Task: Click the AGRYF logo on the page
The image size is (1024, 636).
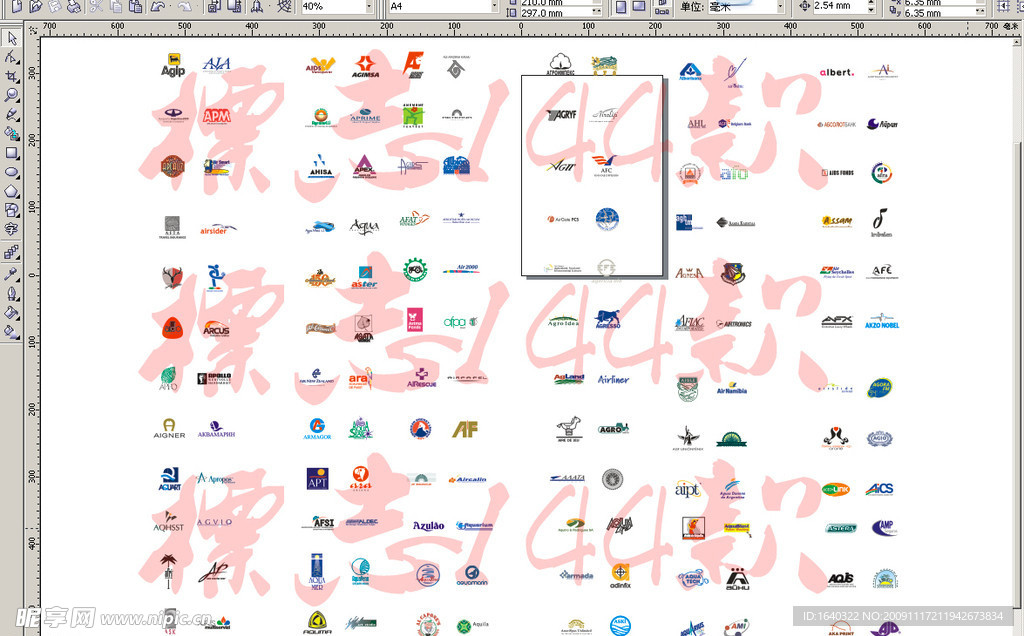Action: pyautogui.click(x=562, y=115)
